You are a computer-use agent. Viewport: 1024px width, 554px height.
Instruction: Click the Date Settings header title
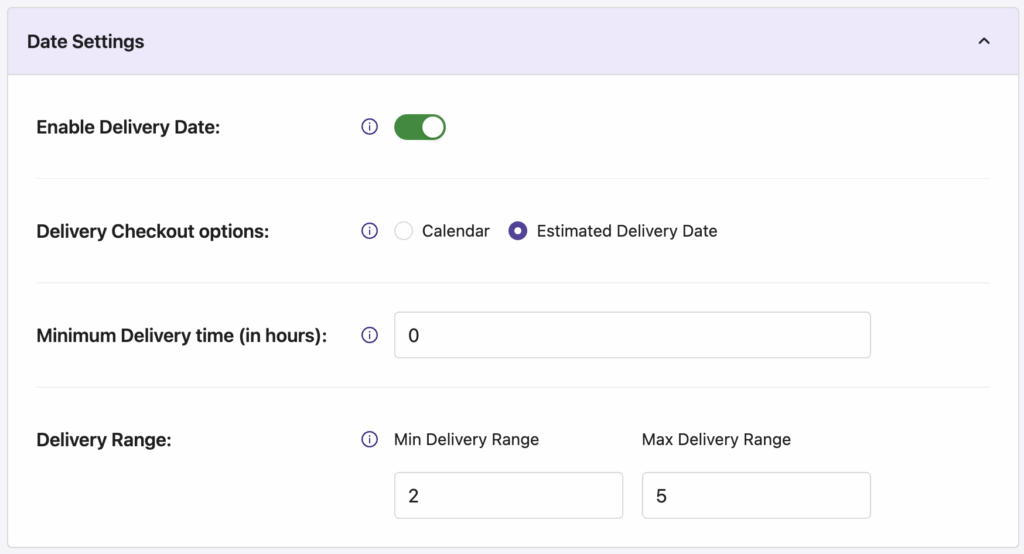coord(86,41)
